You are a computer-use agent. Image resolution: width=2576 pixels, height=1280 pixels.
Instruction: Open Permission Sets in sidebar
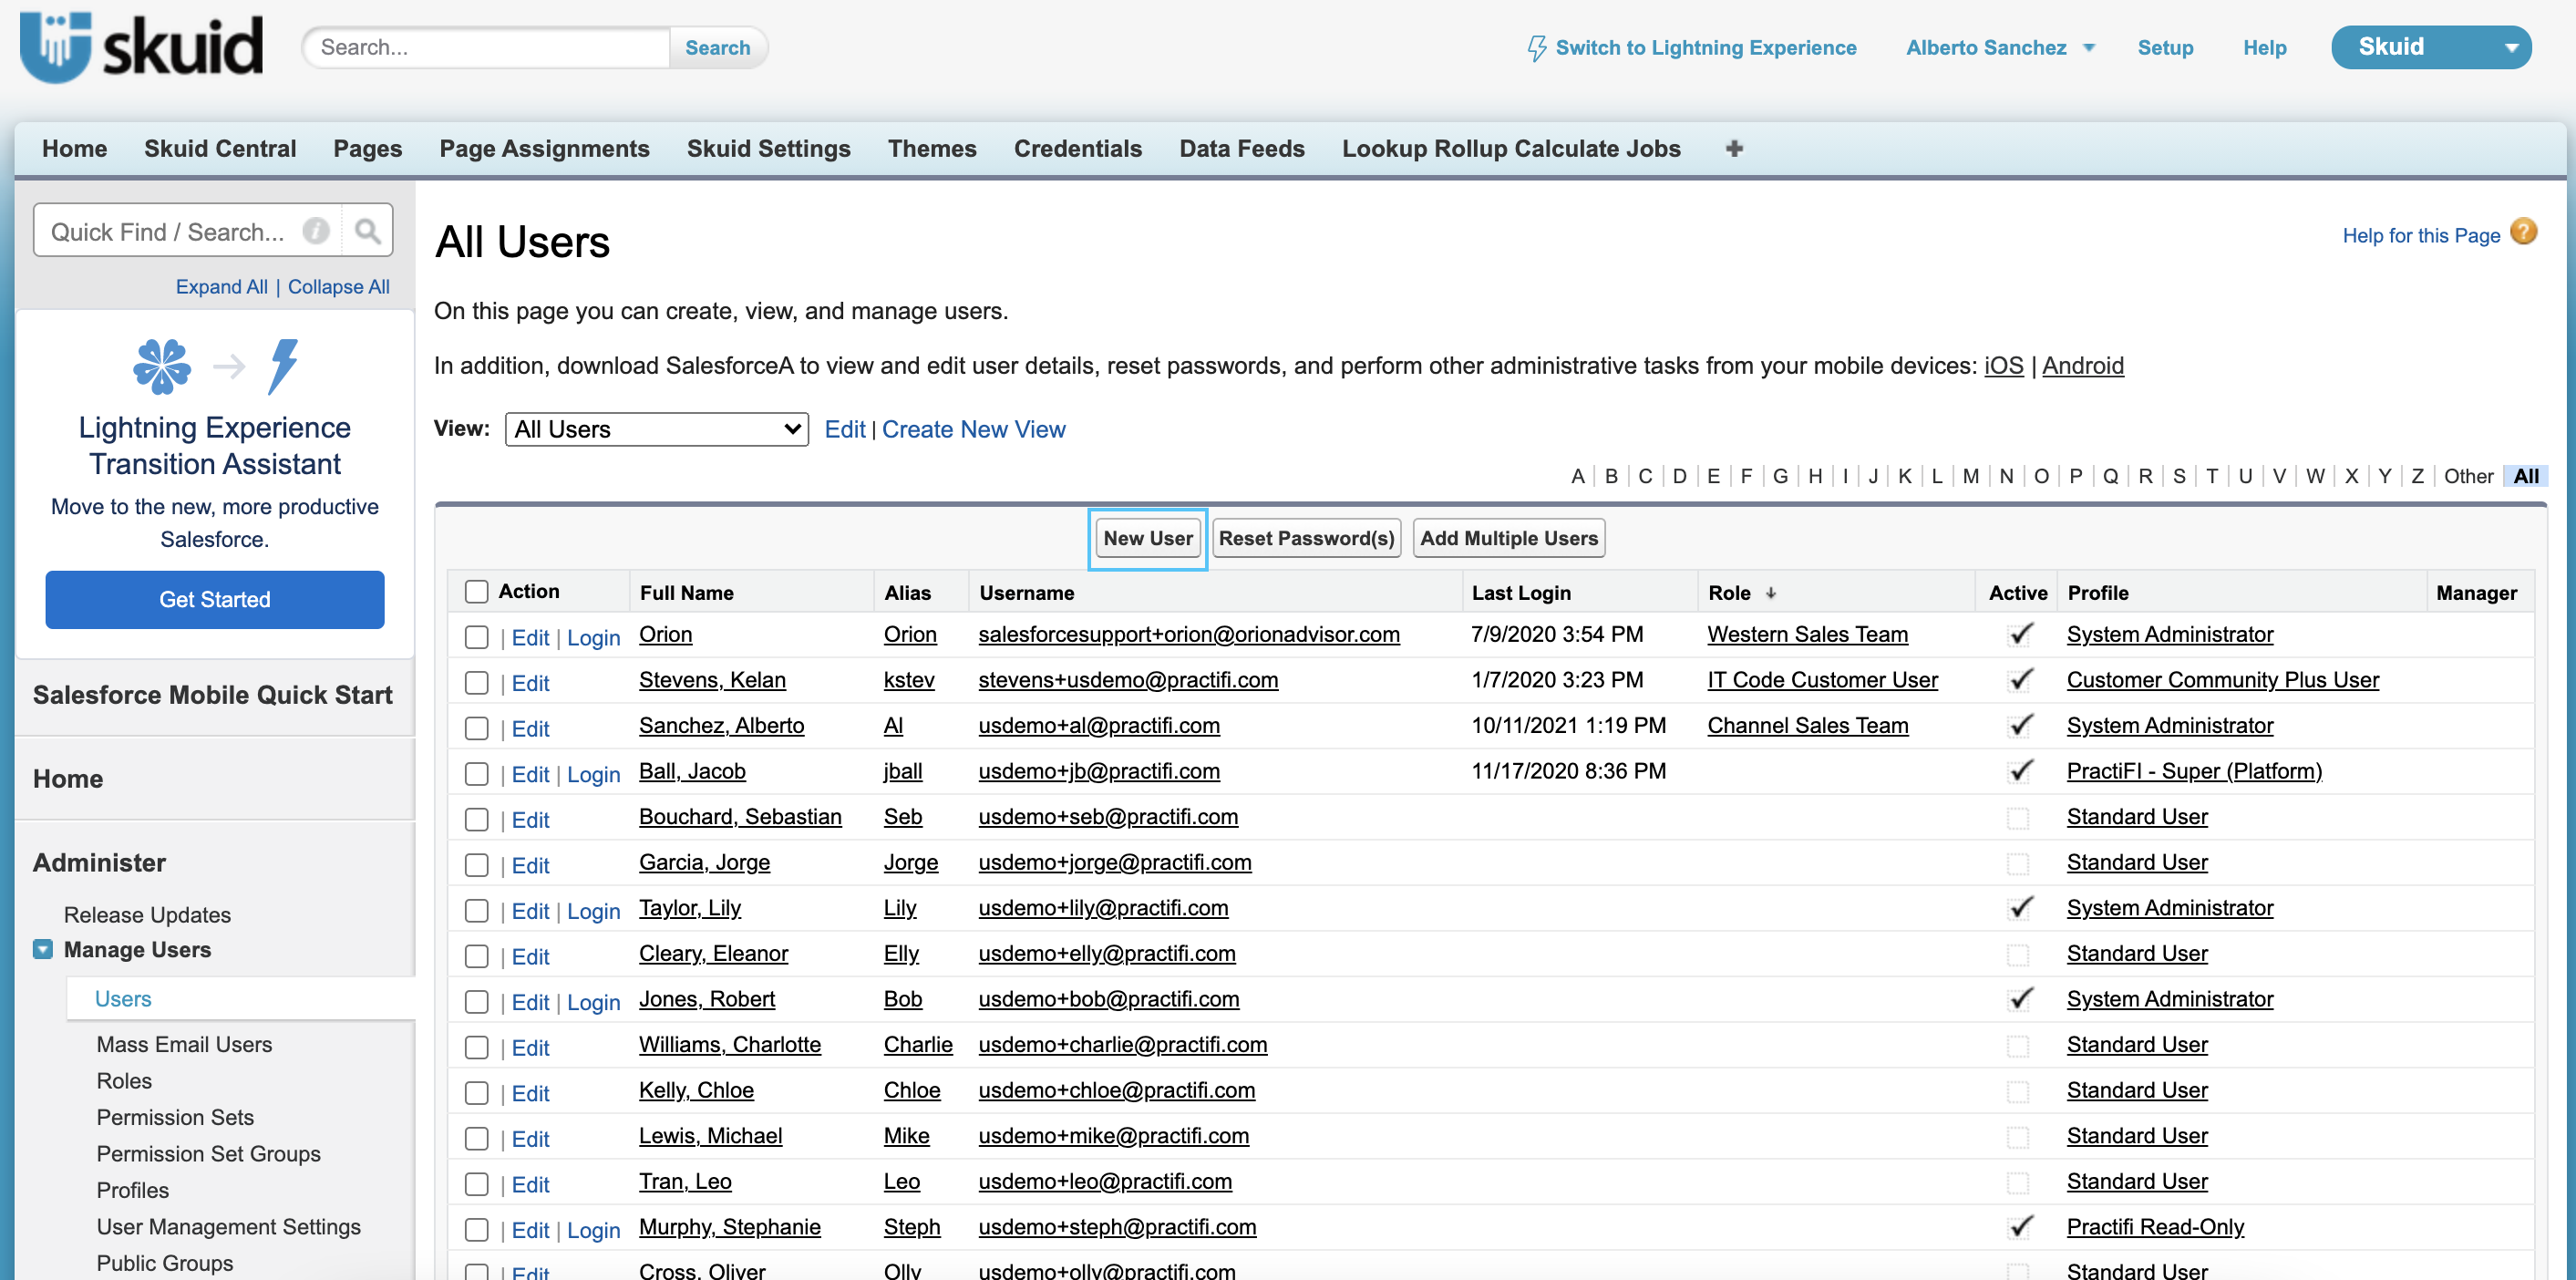(175, 1117)
